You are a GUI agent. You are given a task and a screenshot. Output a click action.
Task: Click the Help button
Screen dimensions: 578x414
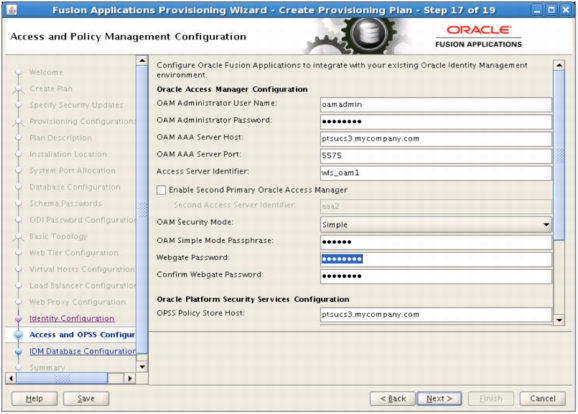point(34,399)
